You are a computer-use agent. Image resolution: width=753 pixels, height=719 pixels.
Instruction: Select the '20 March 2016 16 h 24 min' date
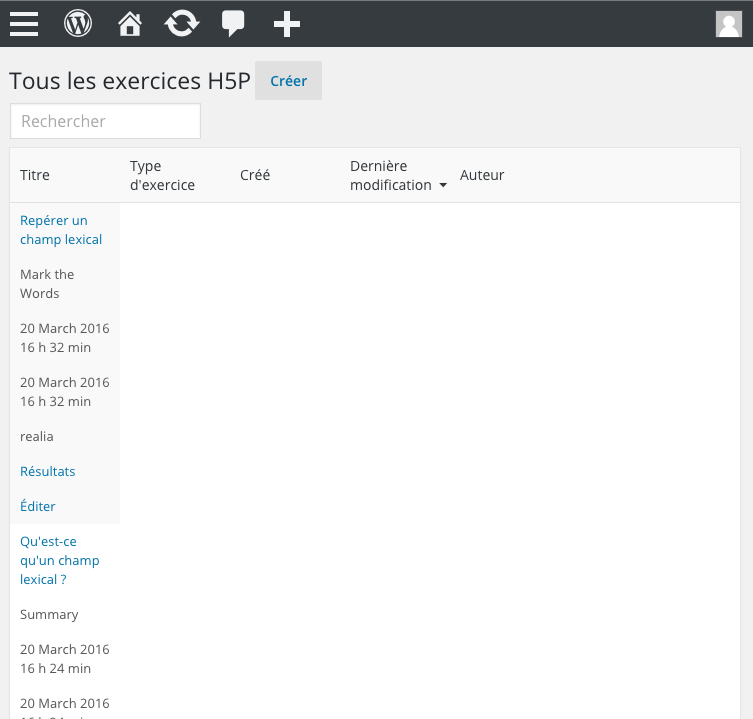65,658
